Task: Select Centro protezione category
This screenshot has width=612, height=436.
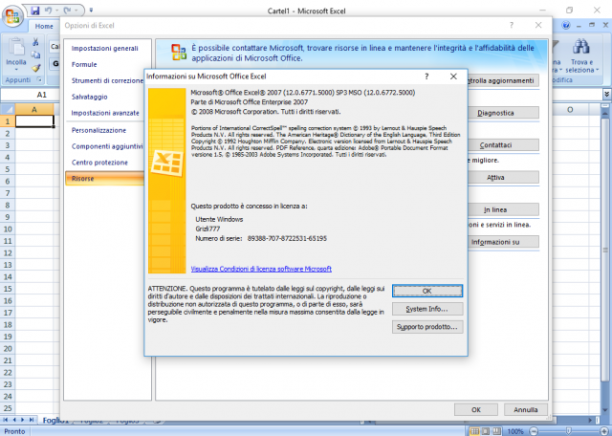Action: point(100,162)
